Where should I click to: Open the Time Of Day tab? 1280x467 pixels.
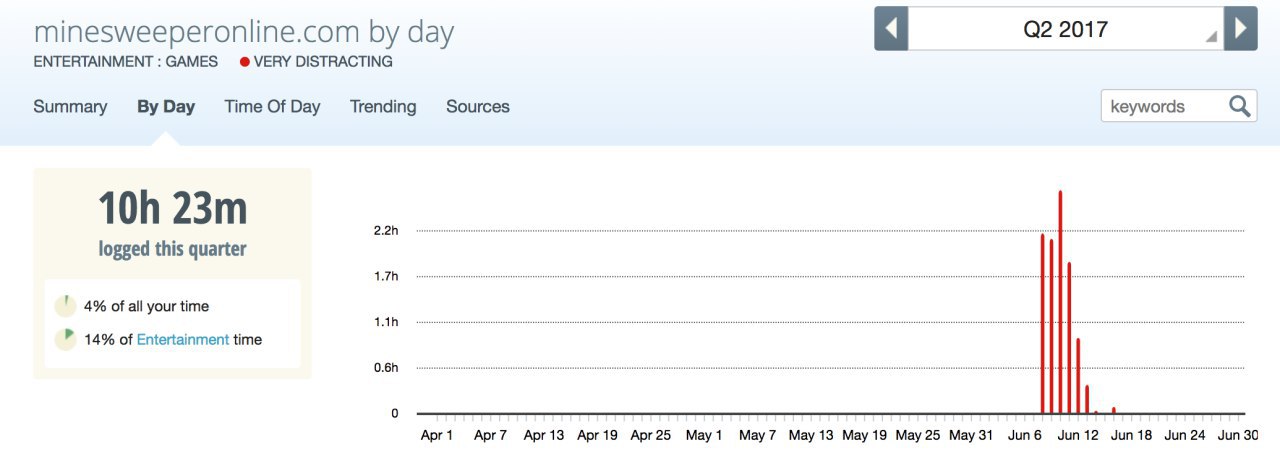click(x=272, y=106)
